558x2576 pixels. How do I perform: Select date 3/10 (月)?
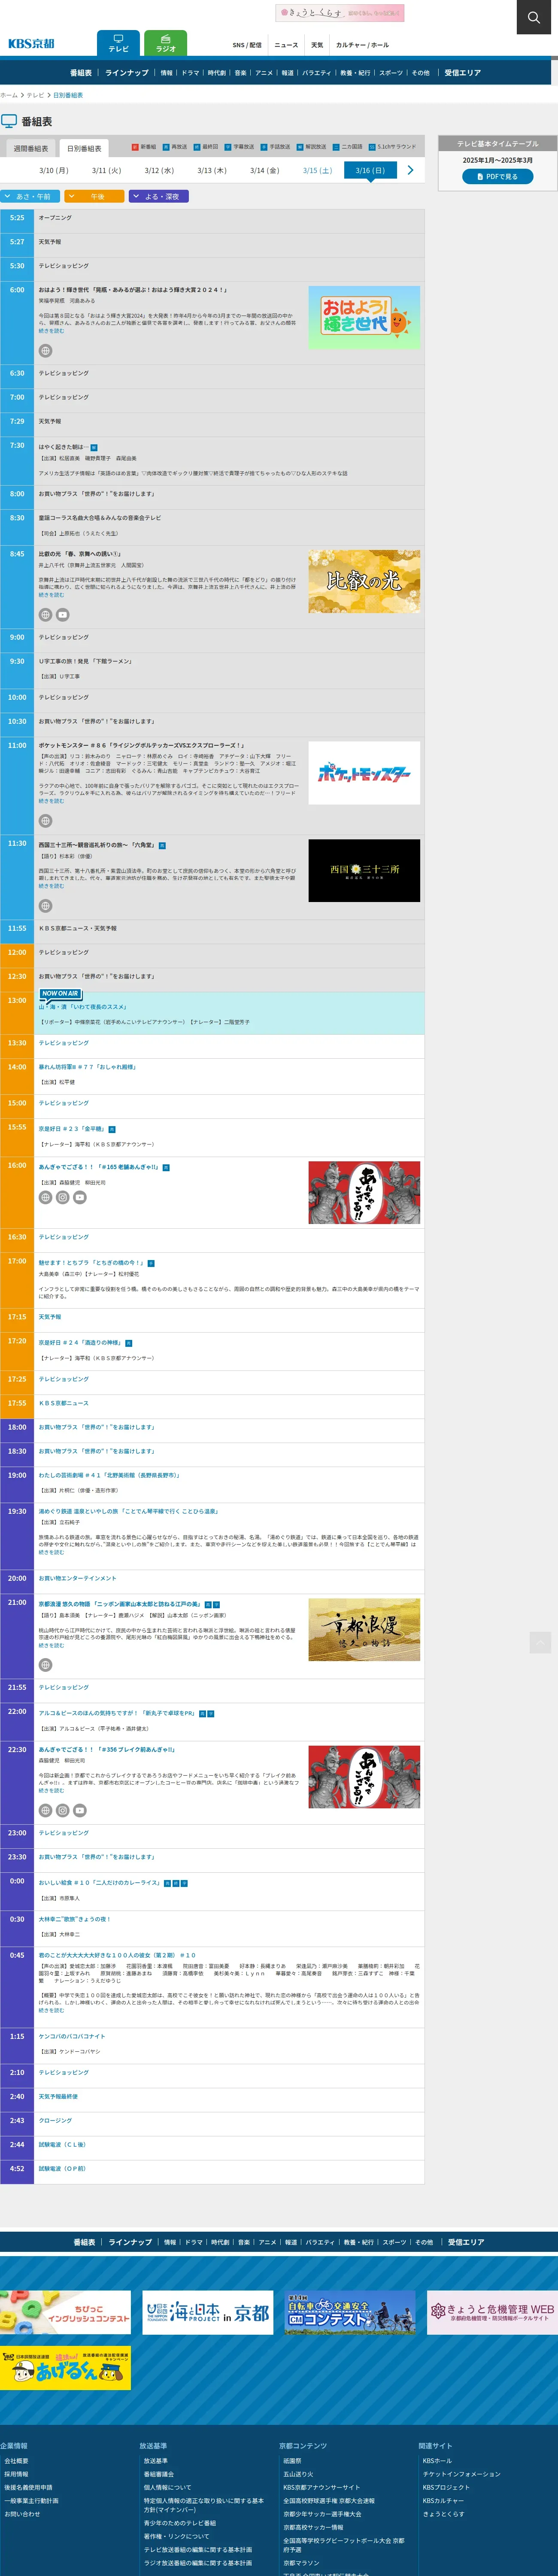(54, 171)
